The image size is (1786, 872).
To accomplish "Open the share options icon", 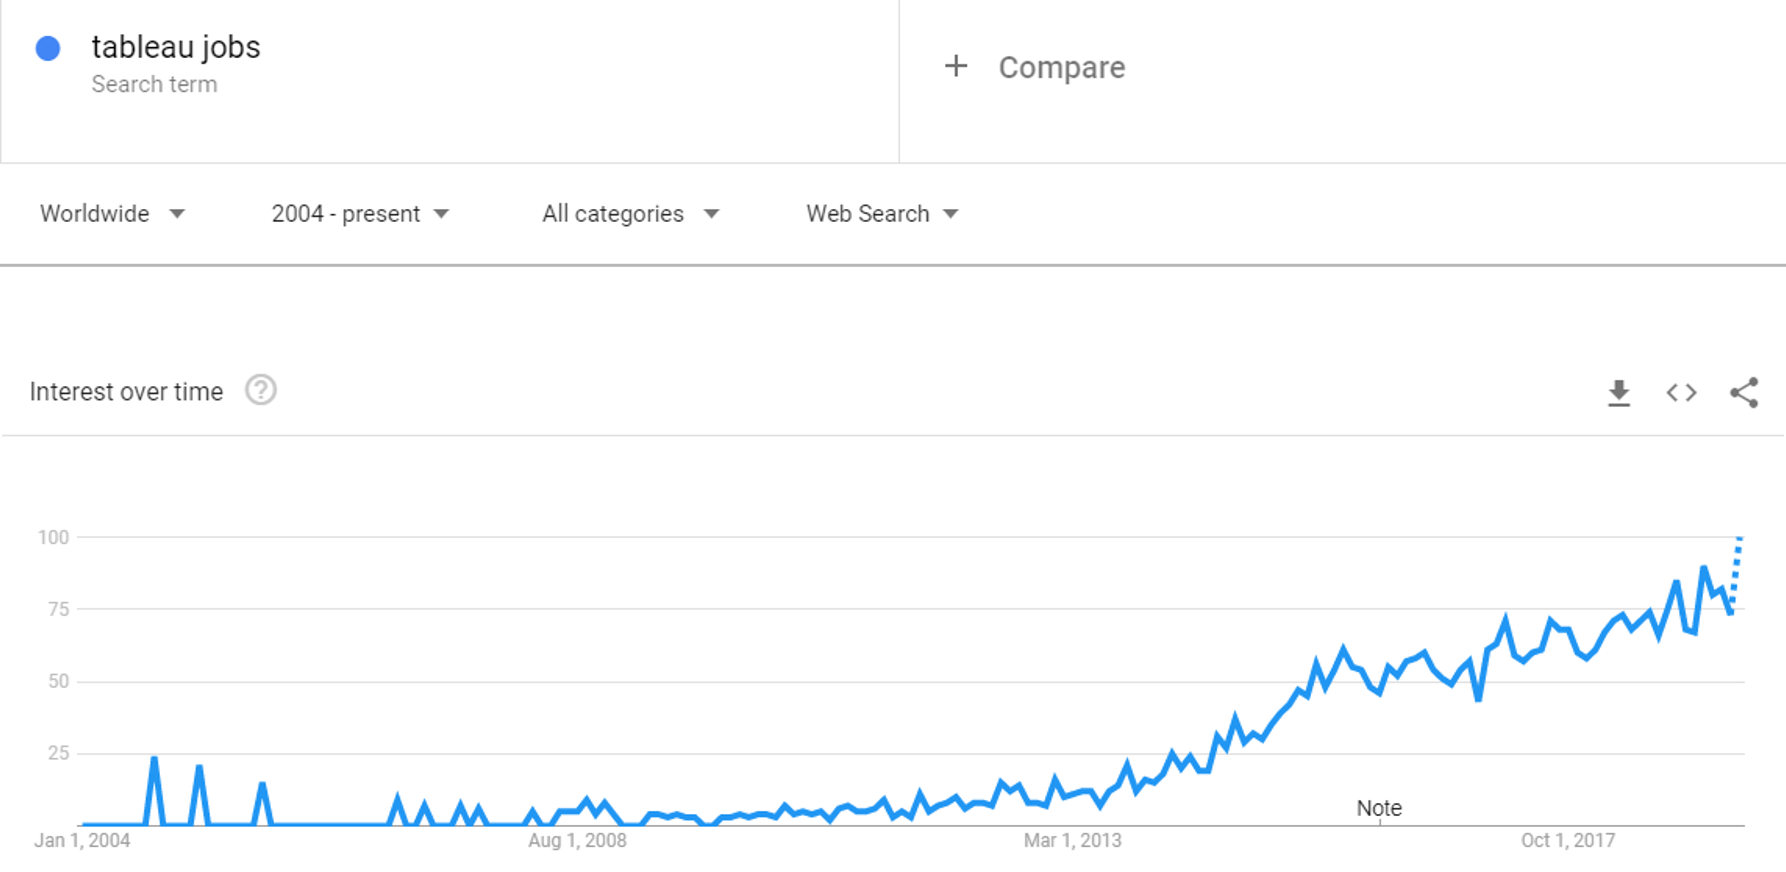I will pos(1744,392).
